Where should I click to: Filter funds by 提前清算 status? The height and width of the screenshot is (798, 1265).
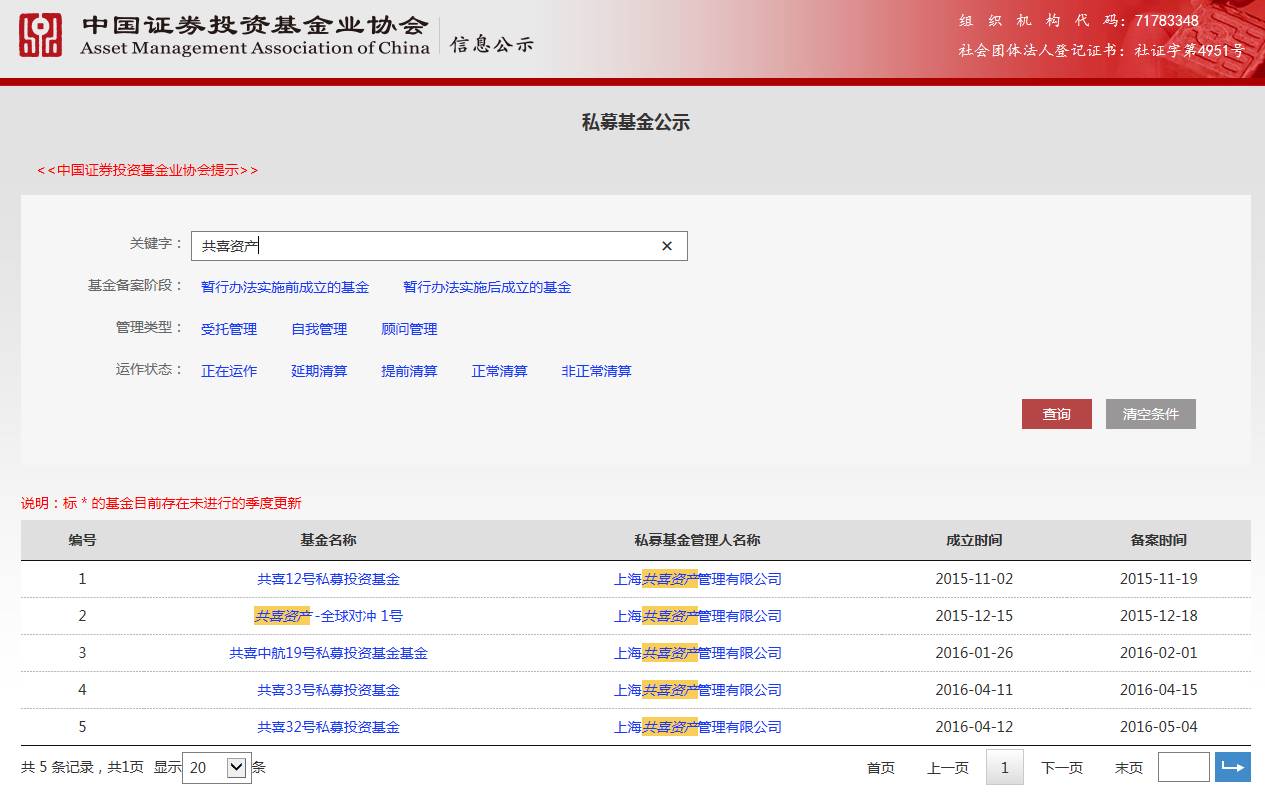[409, 370]
